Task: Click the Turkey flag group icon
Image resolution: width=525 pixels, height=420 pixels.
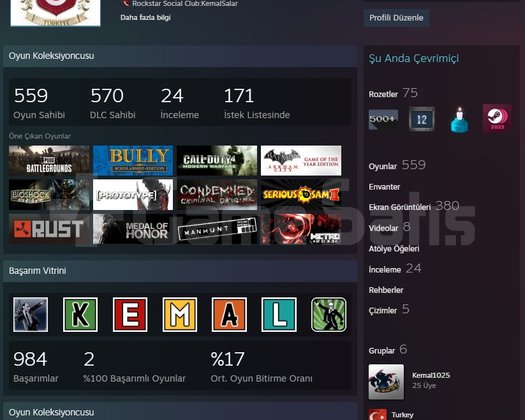Action: (x=377, y=415)
